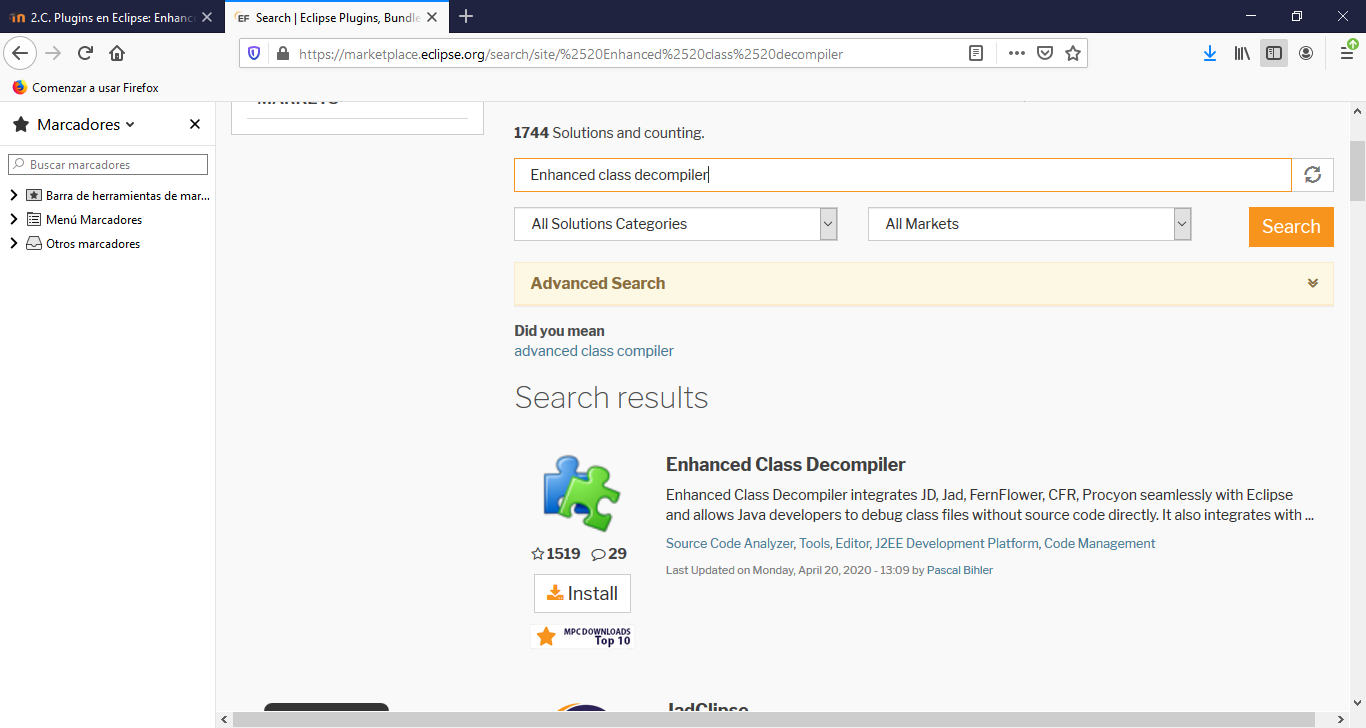This screenshot has height=728, width=1366.
Task: Open the Firefox home page
Action: [x=117, y=53]
